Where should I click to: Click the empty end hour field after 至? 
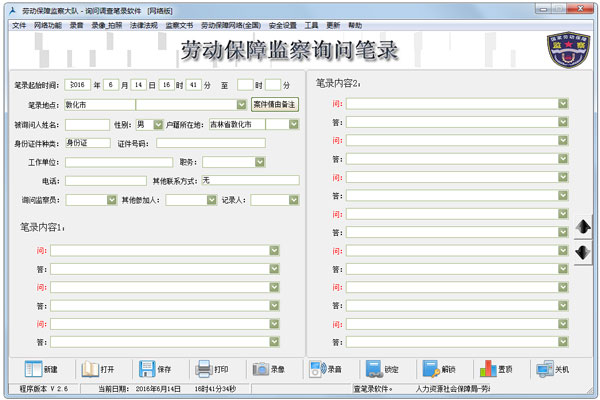(245, 85)
